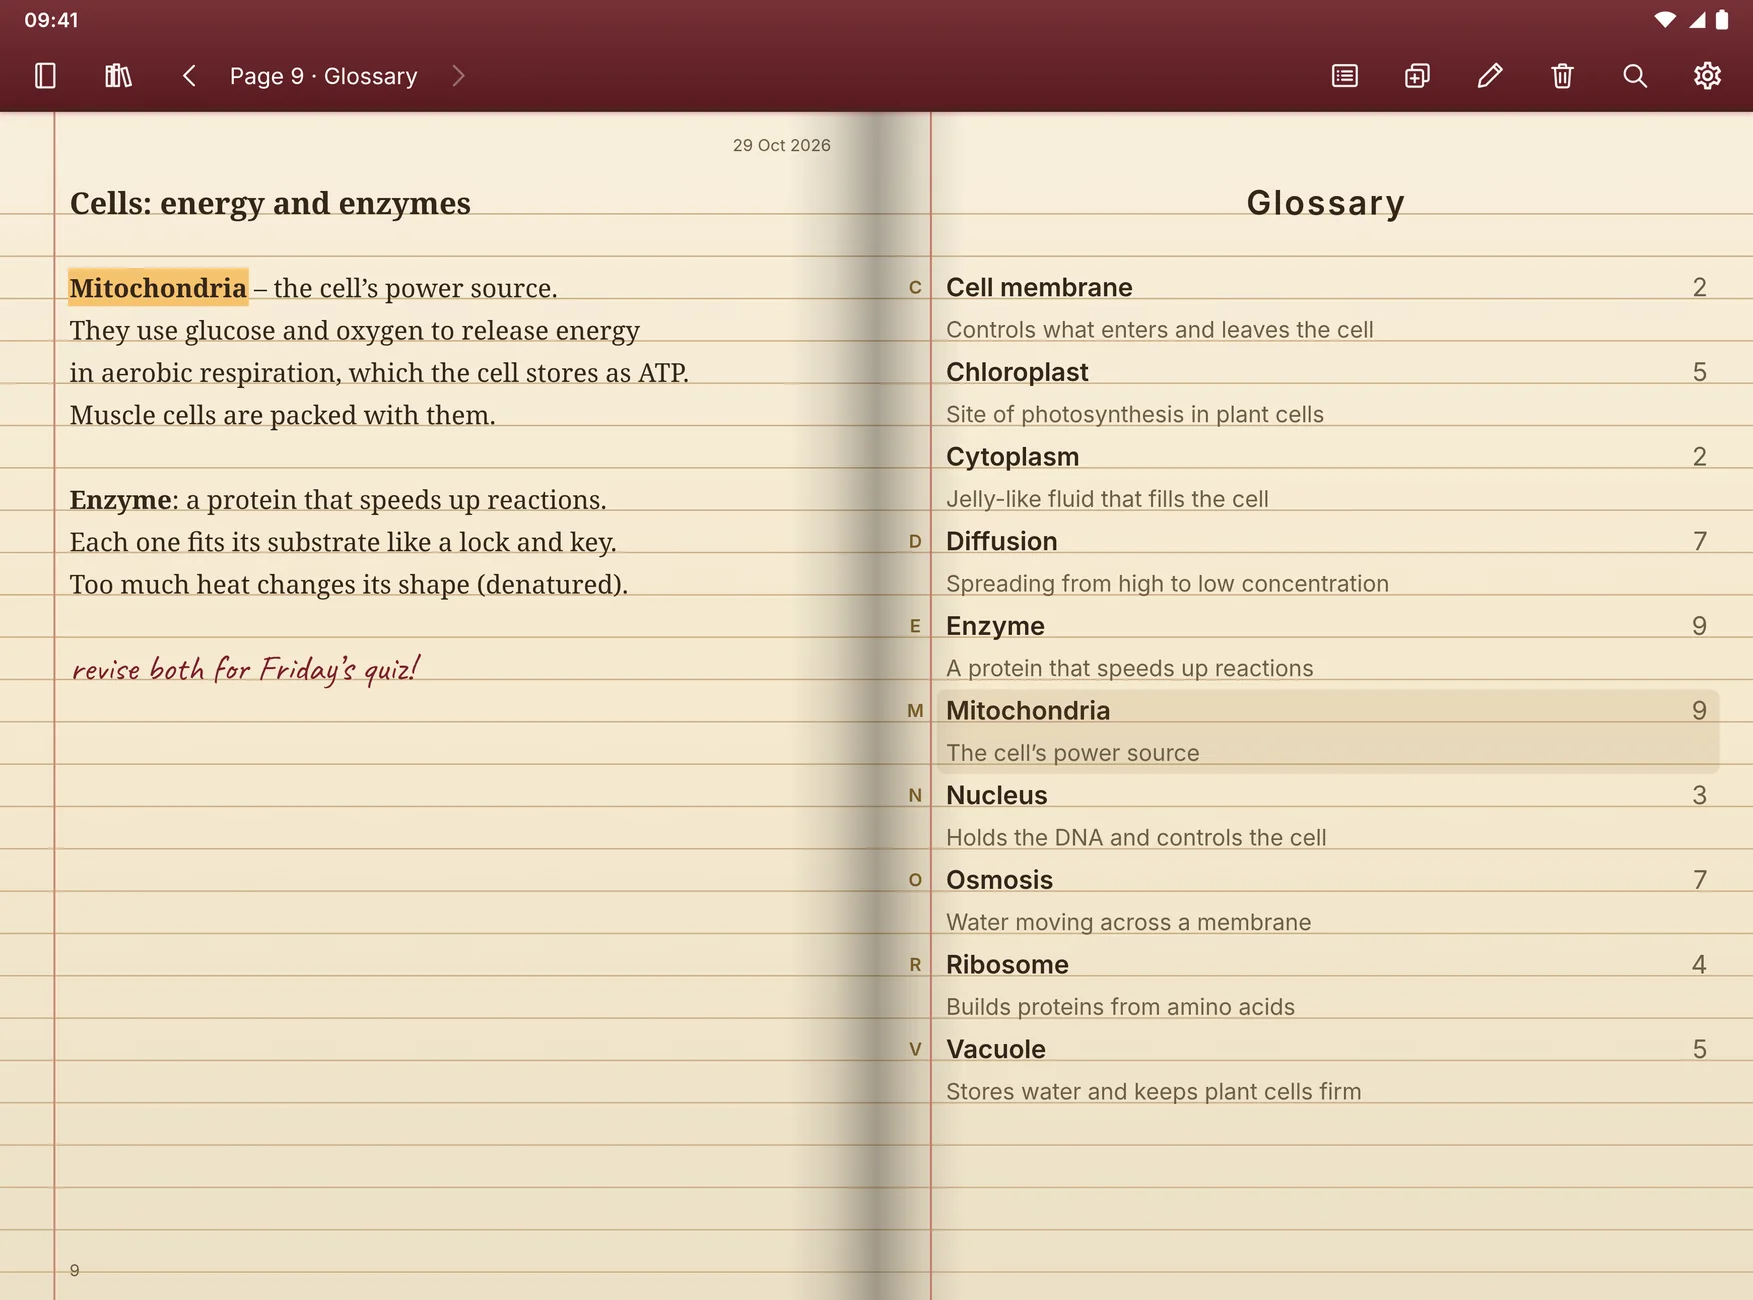Jump to index letter N
The width and height of the screenshot is (1753, 1300).
915,796
